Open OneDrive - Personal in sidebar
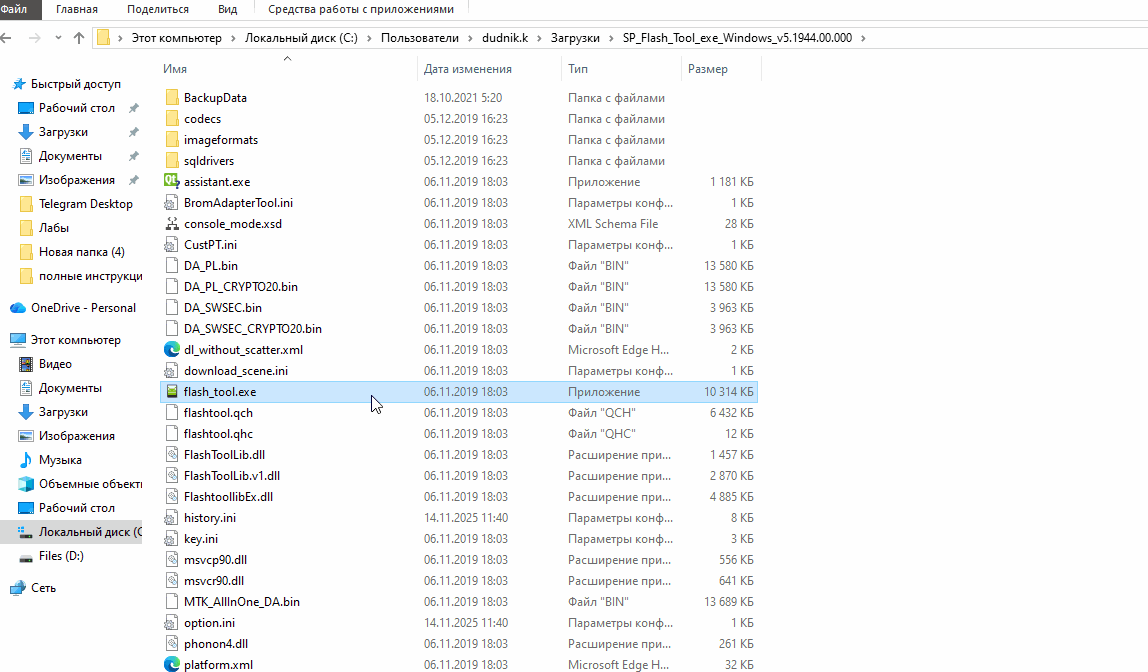Screen dimensions: 1148x672 [83, 308]
